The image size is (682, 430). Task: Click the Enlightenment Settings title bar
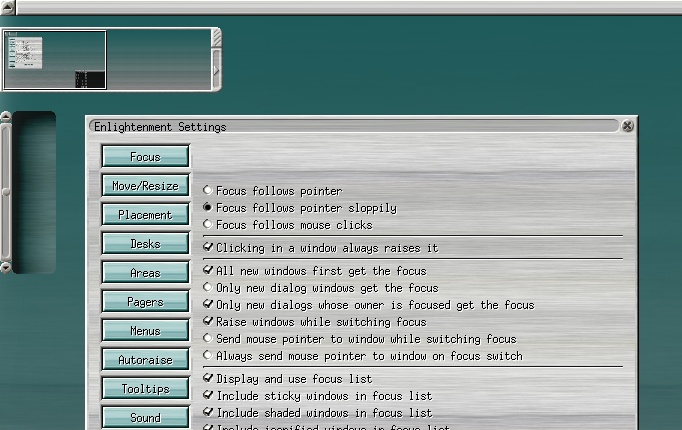[x=354, y=127]
